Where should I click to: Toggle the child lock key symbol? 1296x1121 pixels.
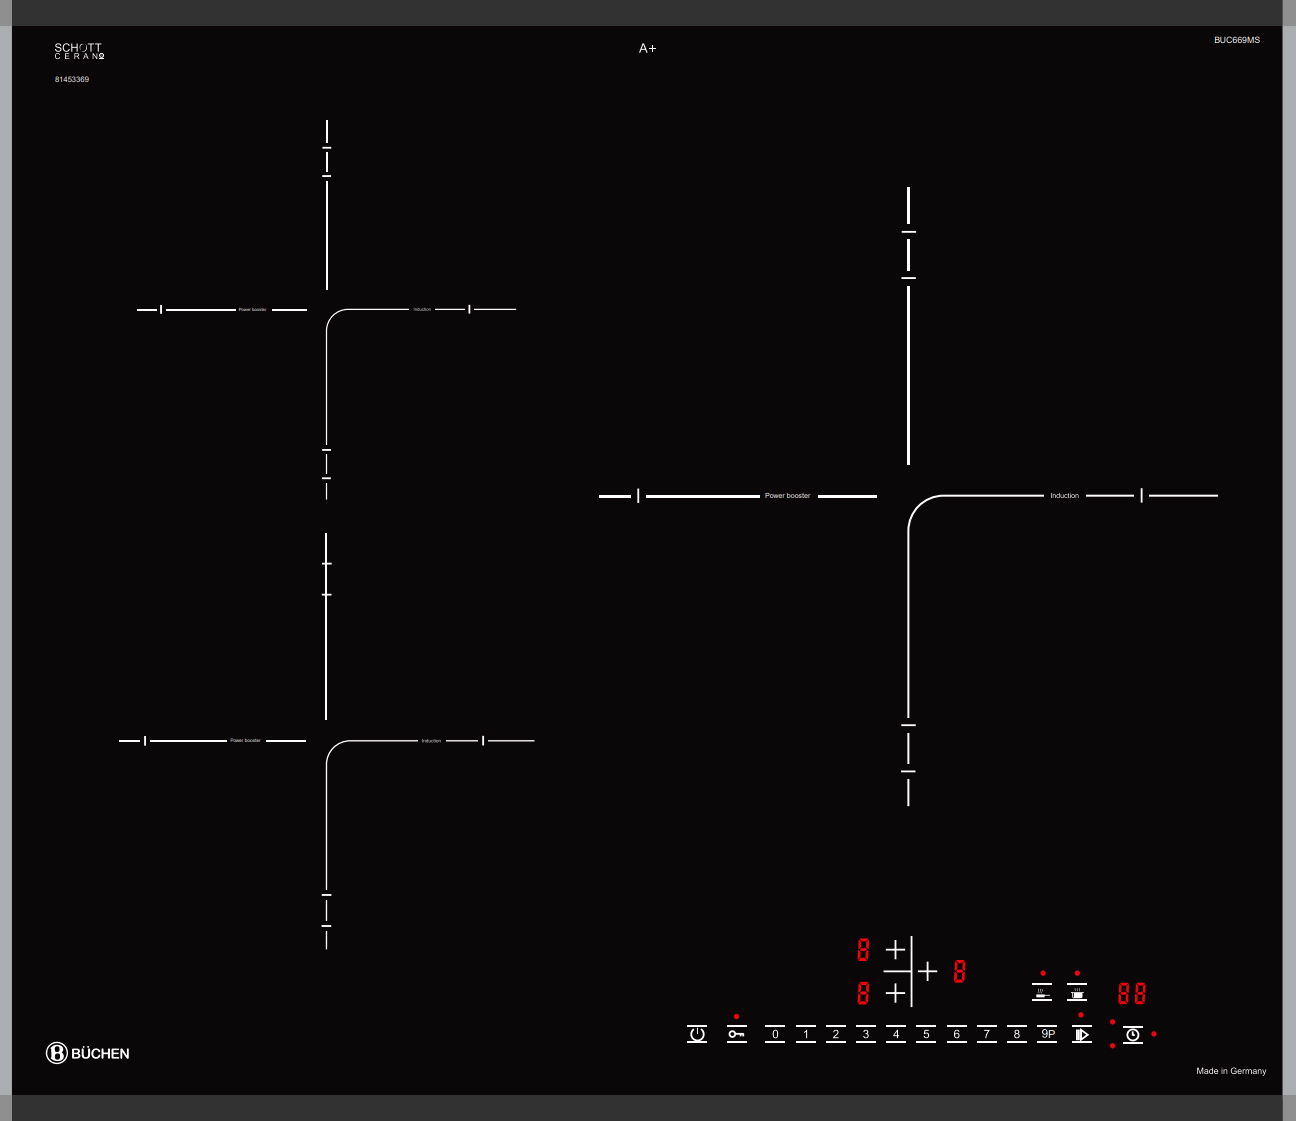click(x=737, y=1034)
